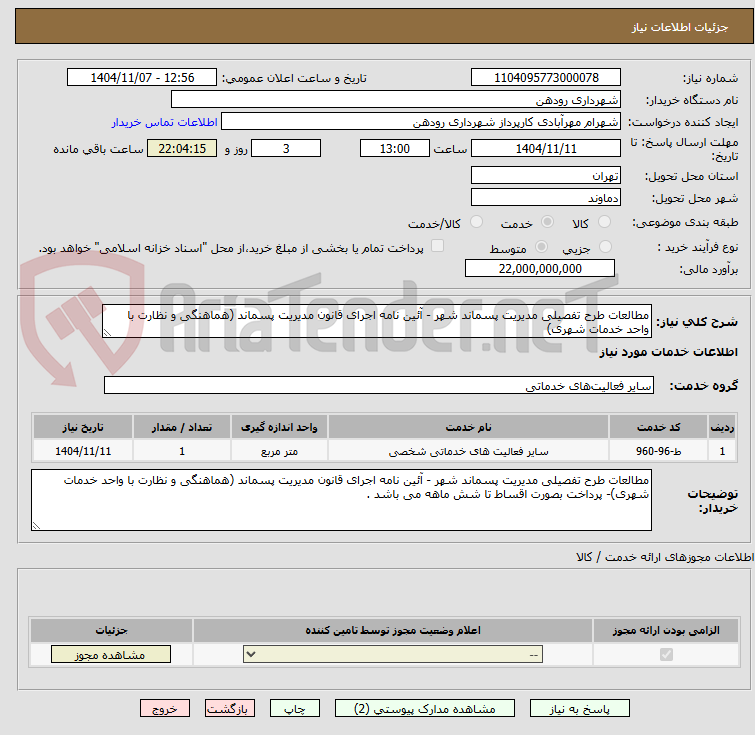Click the need date cell 1404/11/11

[83, 451]
